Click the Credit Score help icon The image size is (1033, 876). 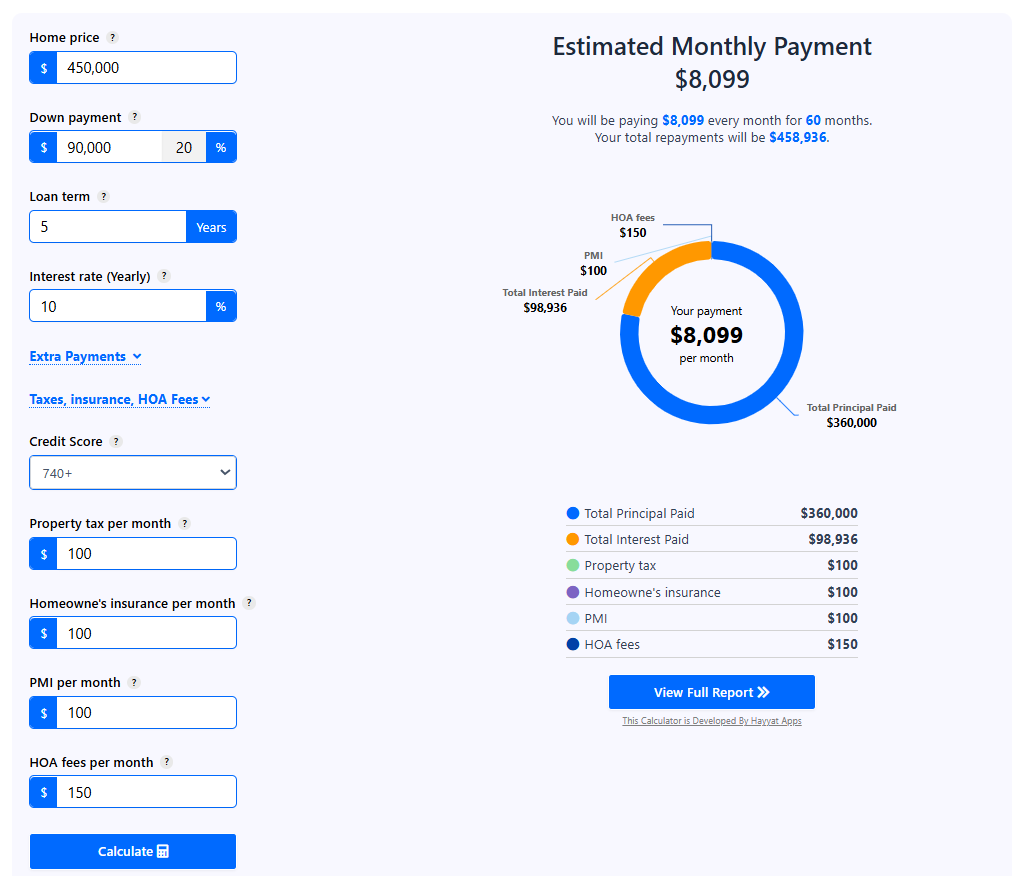[117, 441]
